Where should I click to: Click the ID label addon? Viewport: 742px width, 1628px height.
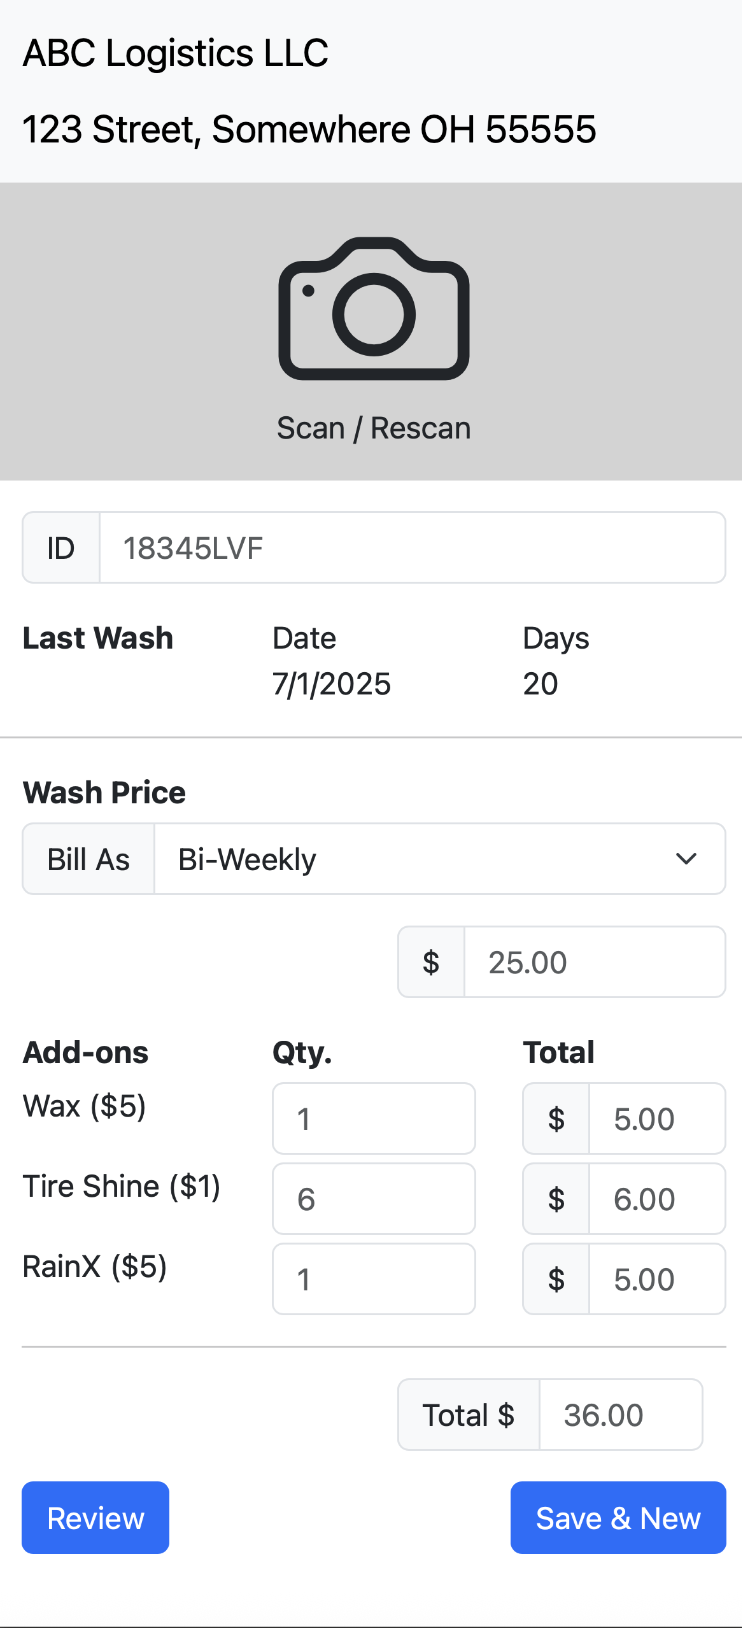(61, 548)
